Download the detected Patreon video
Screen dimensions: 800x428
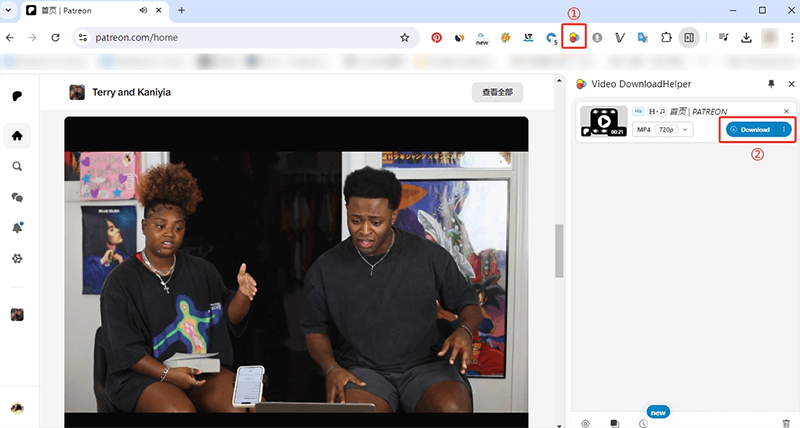tap(751, 130)
